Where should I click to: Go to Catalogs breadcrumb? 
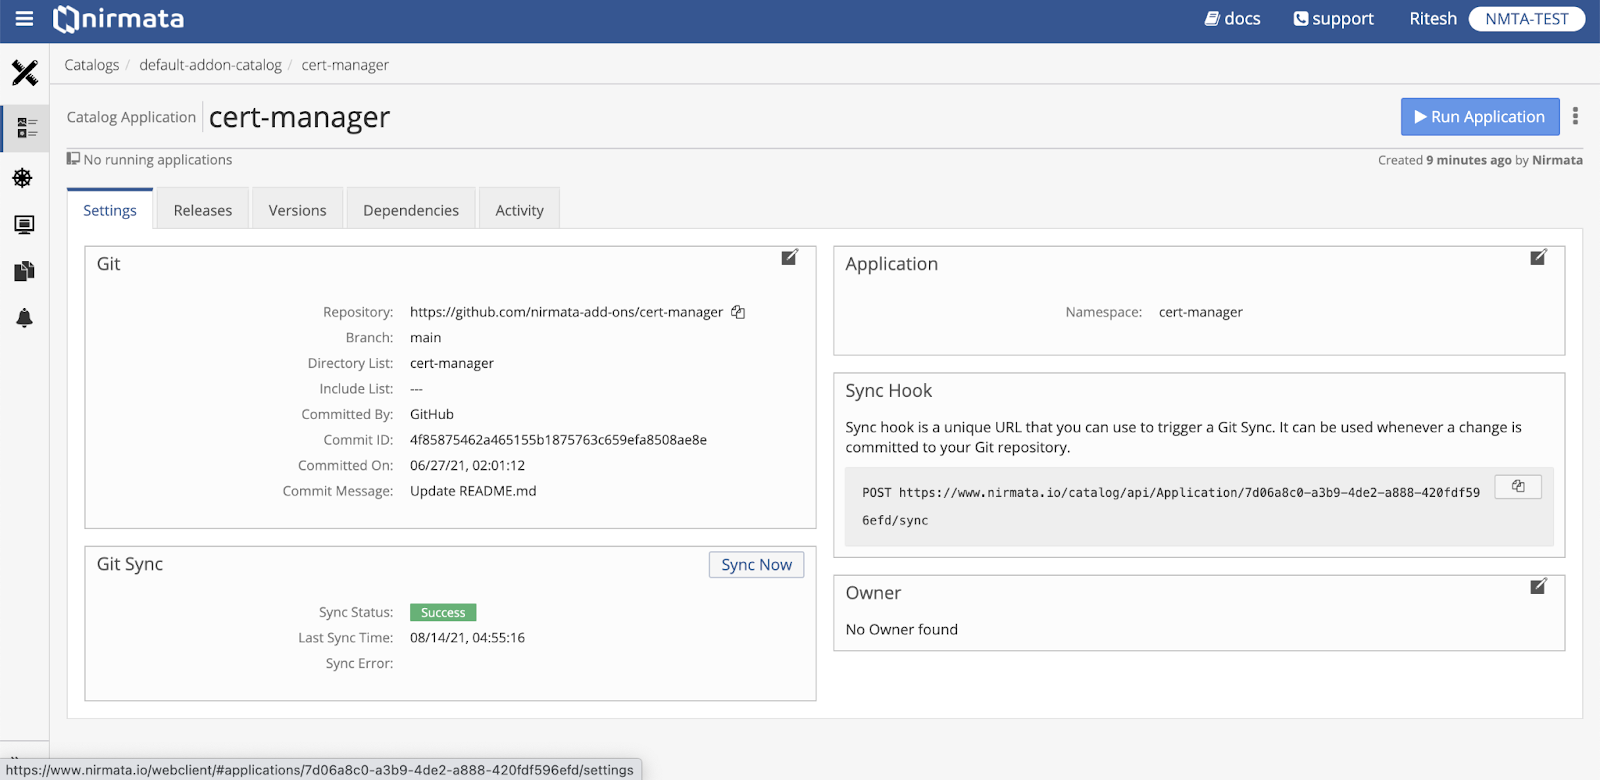tap(92, 65)
